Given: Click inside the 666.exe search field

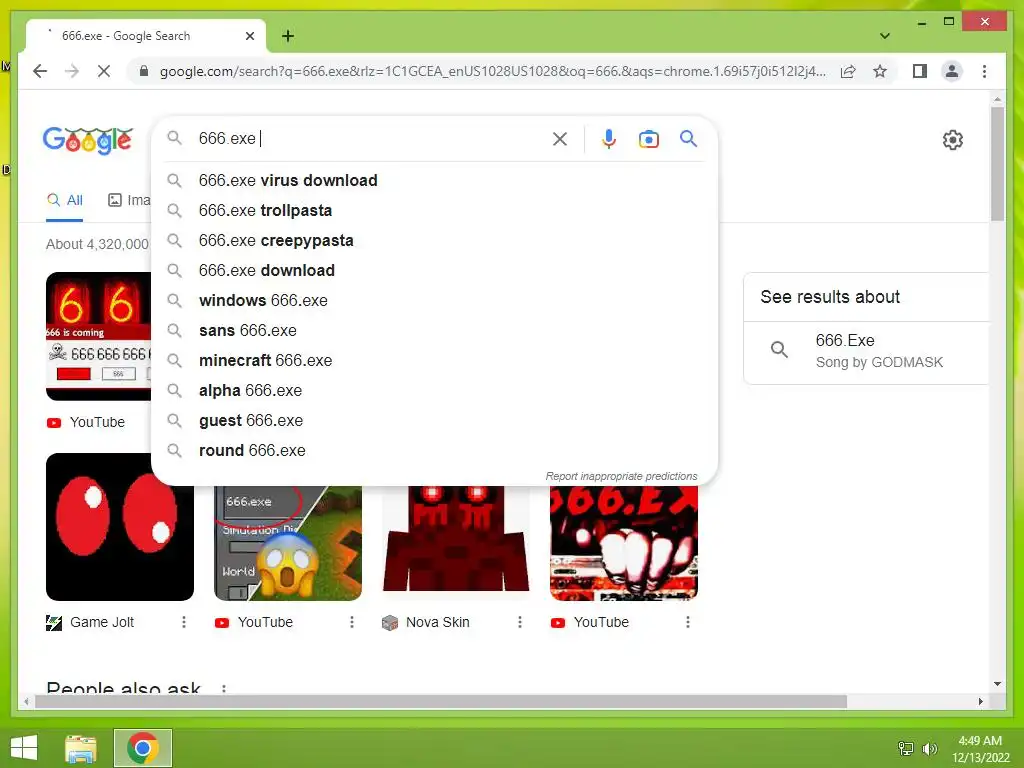Looking at the screenshot, I should pyautogui.click(x=372, y=138).
